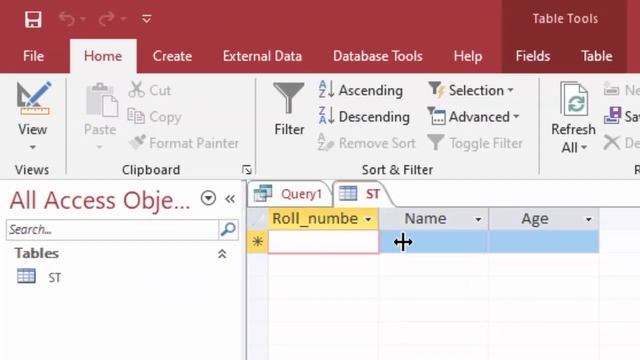Click the new record row selector asterisk
The image size is (640, 360).
(x=258, y=242)
